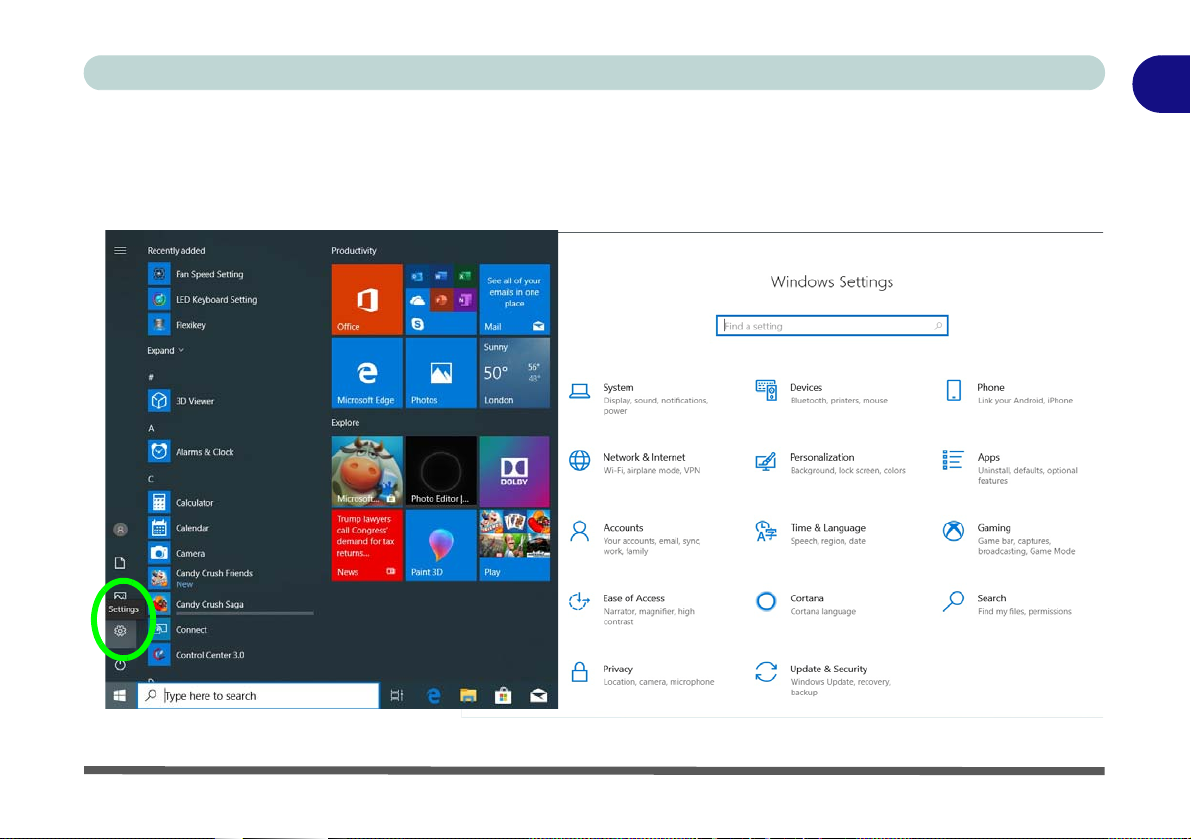Click the Office tile
The height and width of the screenshot is (839, 1191).
click(x=367, y=299)
